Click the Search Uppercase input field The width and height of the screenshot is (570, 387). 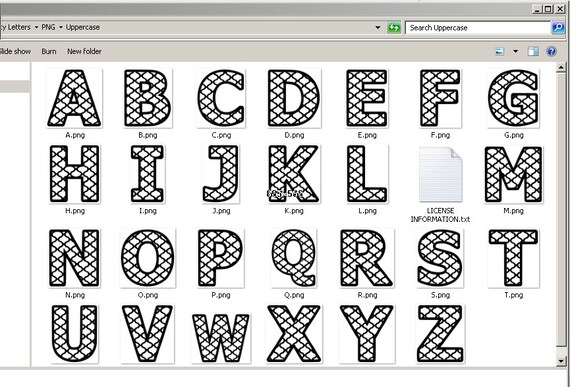click(478, 28)
